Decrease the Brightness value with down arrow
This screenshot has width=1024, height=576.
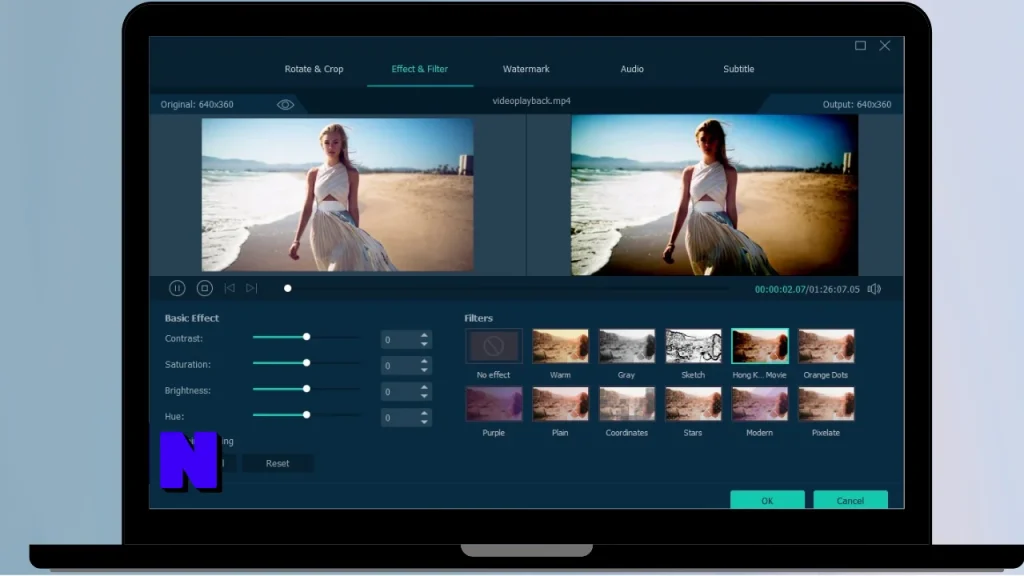pos(424,396)
